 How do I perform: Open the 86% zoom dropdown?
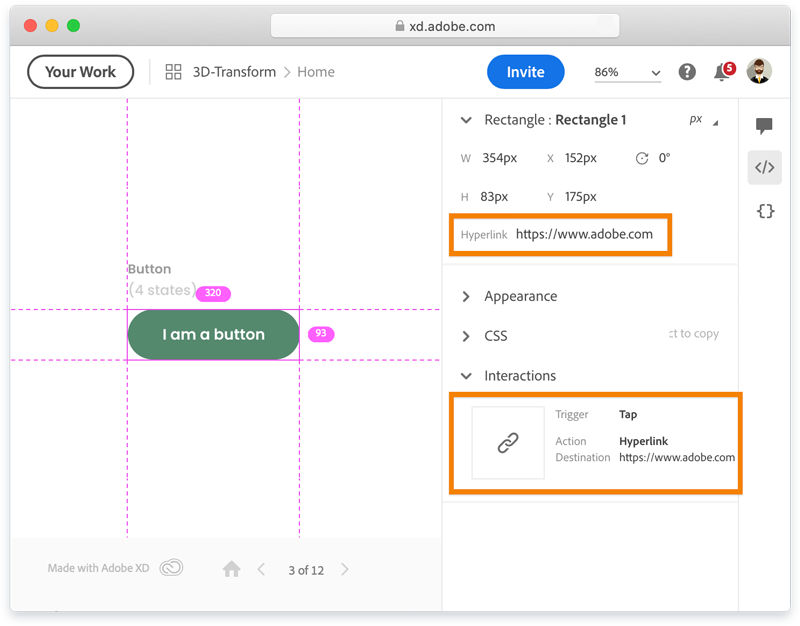tap(627, 72)
